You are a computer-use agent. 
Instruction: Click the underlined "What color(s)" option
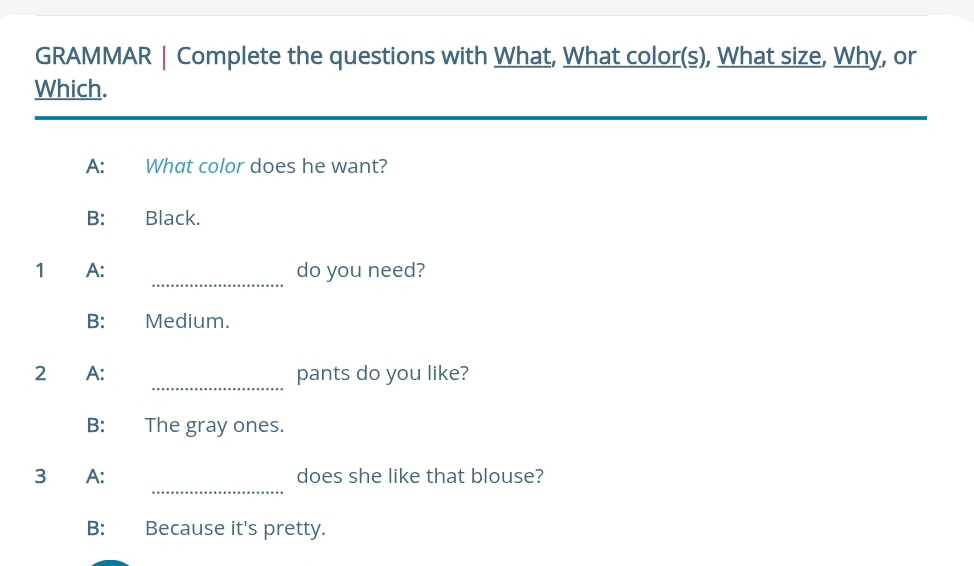[x=634, y=56]
